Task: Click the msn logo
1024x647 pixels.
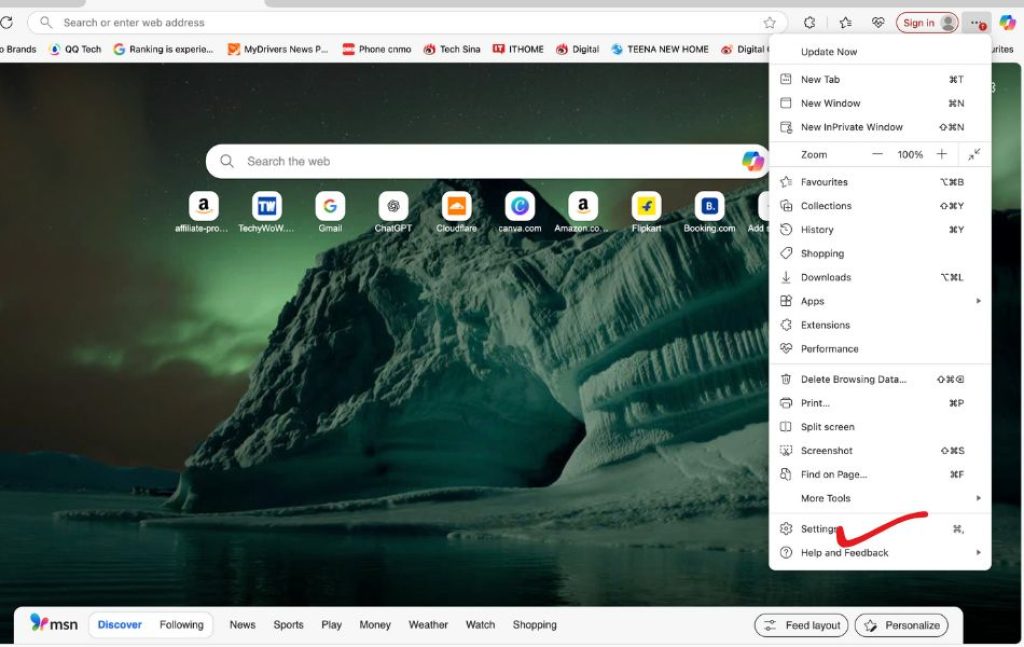Action: point(54,623)
